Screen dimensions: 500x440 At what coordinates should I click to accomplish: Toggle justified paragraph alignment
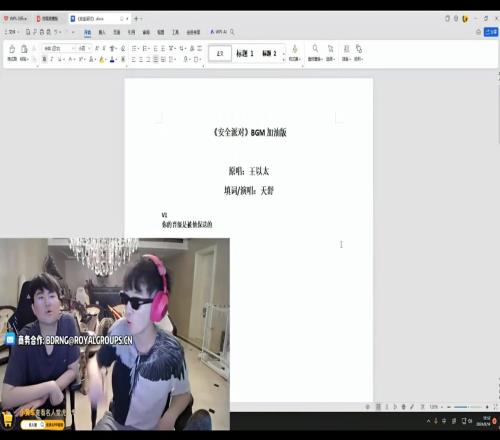pos(156,59)
